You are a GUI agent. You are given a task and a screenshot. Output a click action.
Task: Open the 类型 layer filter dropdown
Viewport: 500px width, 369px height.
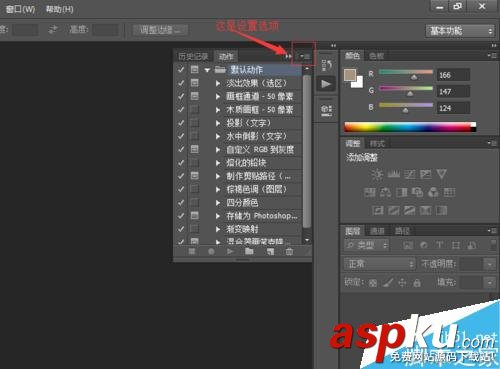click(x=366, y=246)
